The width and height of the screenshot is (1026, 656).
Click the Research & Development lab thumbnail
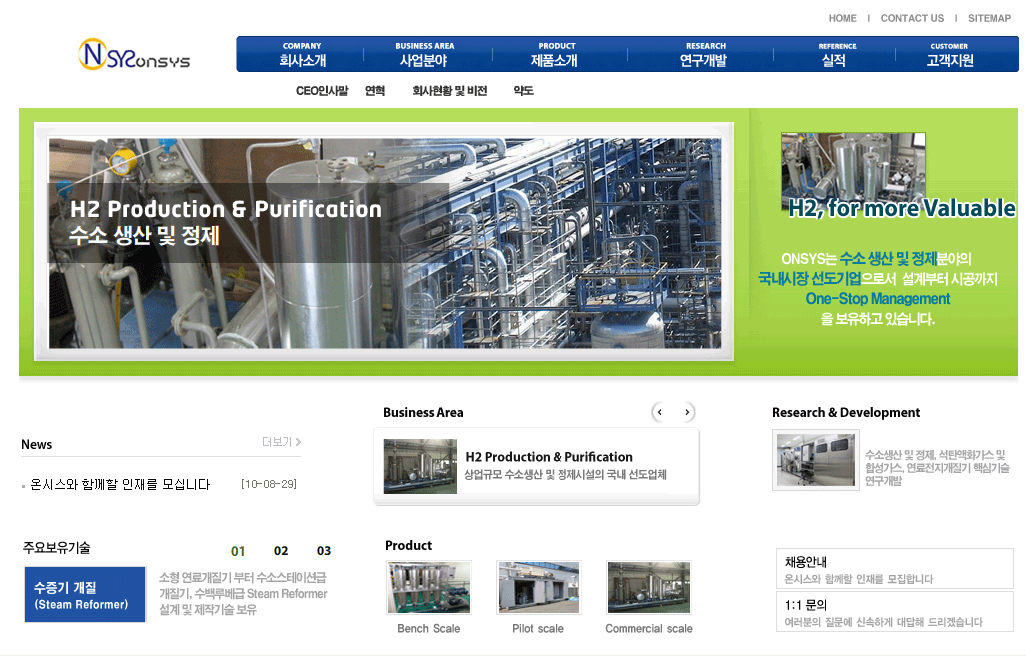click(815, 460)
